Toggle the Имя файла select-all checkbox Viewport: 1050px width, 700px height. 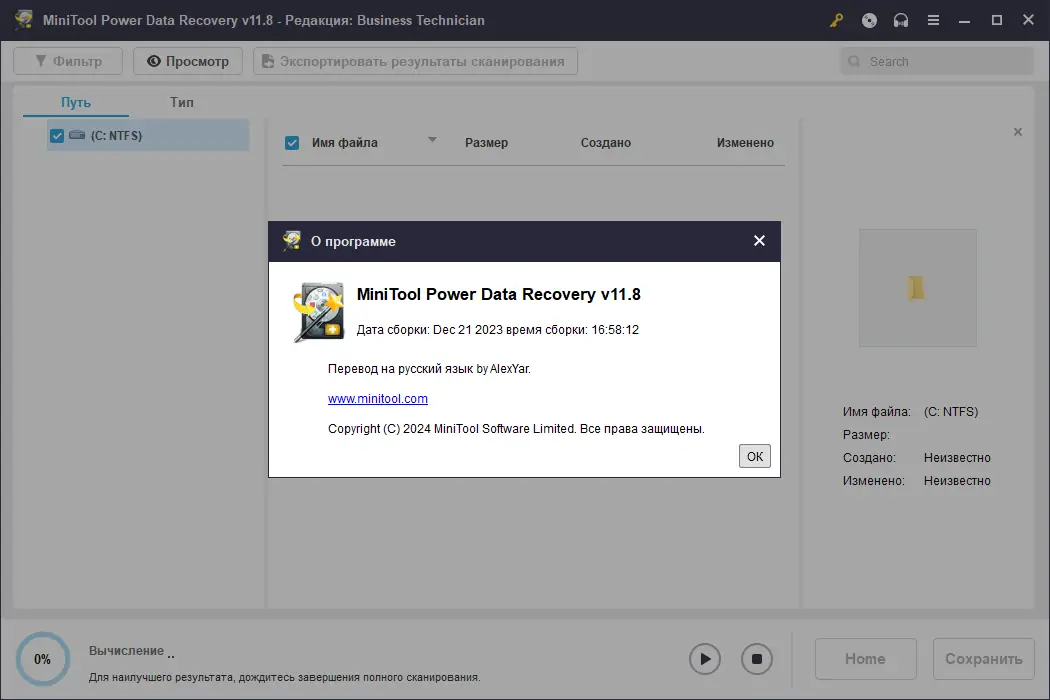click(x=292, y=143)
